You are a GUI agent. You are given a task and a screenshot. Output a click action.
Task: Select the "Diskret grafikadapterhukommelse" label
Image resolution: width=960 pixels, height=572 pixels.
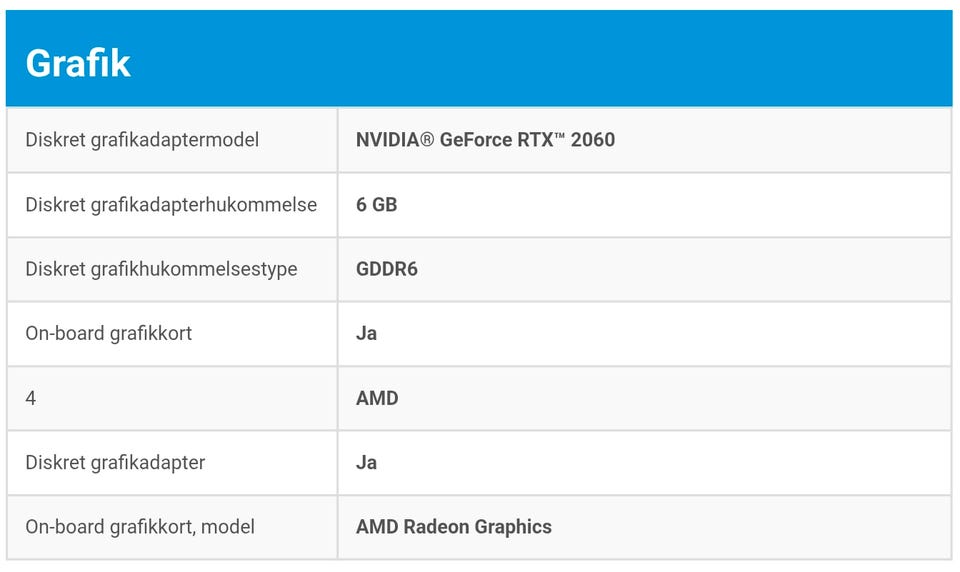pos(171,205)
